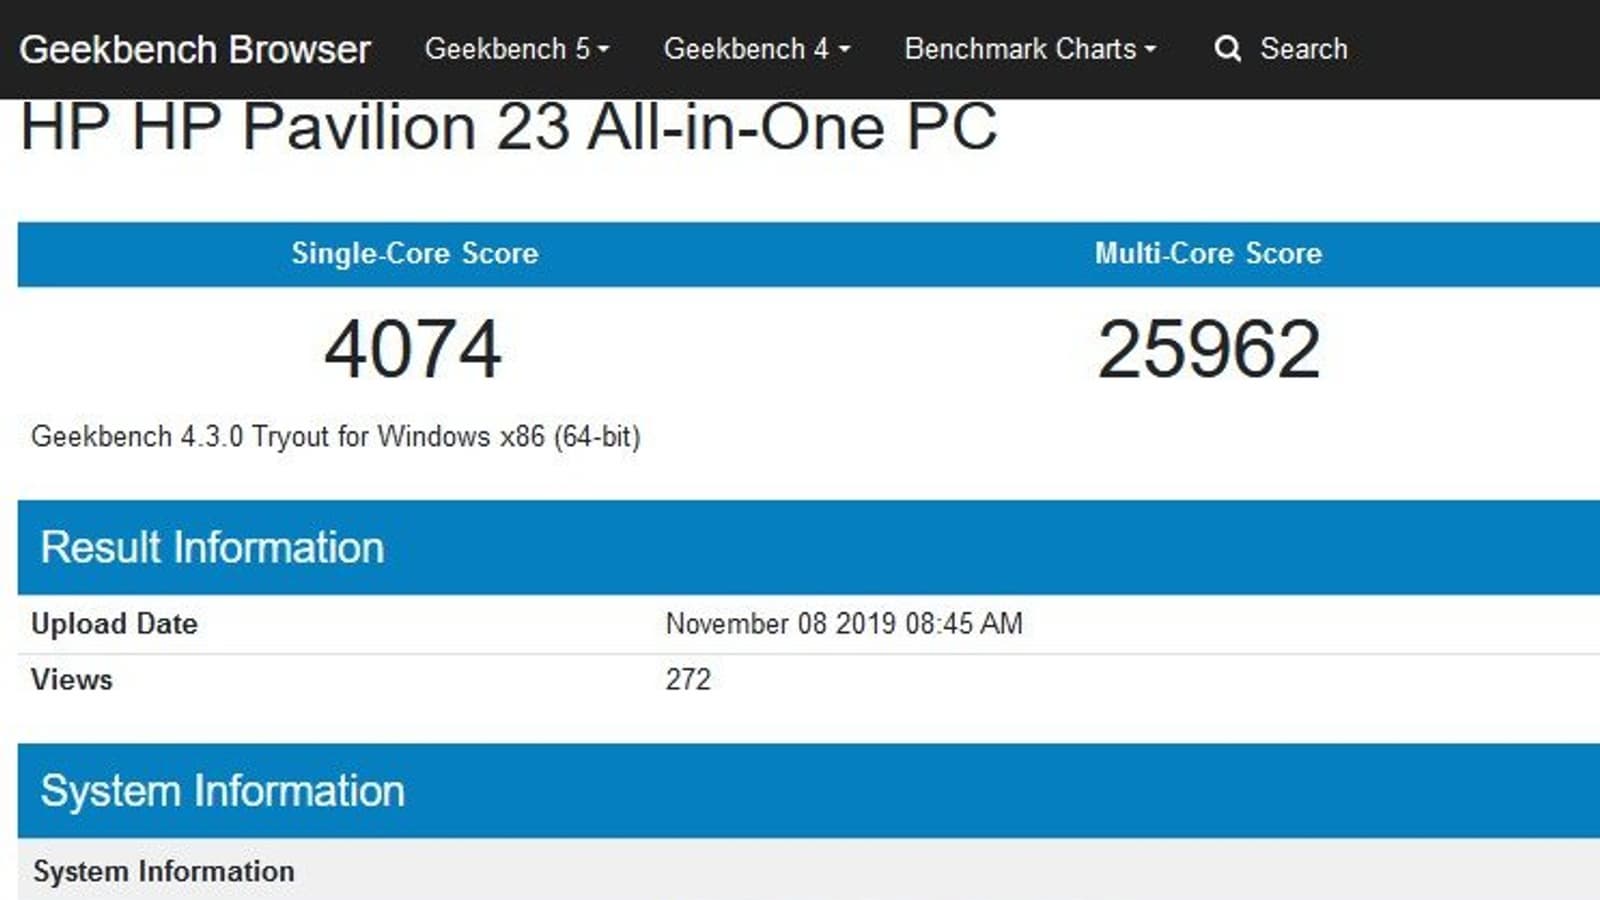Click the November 08 2019 upload timestamp
The width and height of the screenshot is (1600, 900).
tap(844, 624)
